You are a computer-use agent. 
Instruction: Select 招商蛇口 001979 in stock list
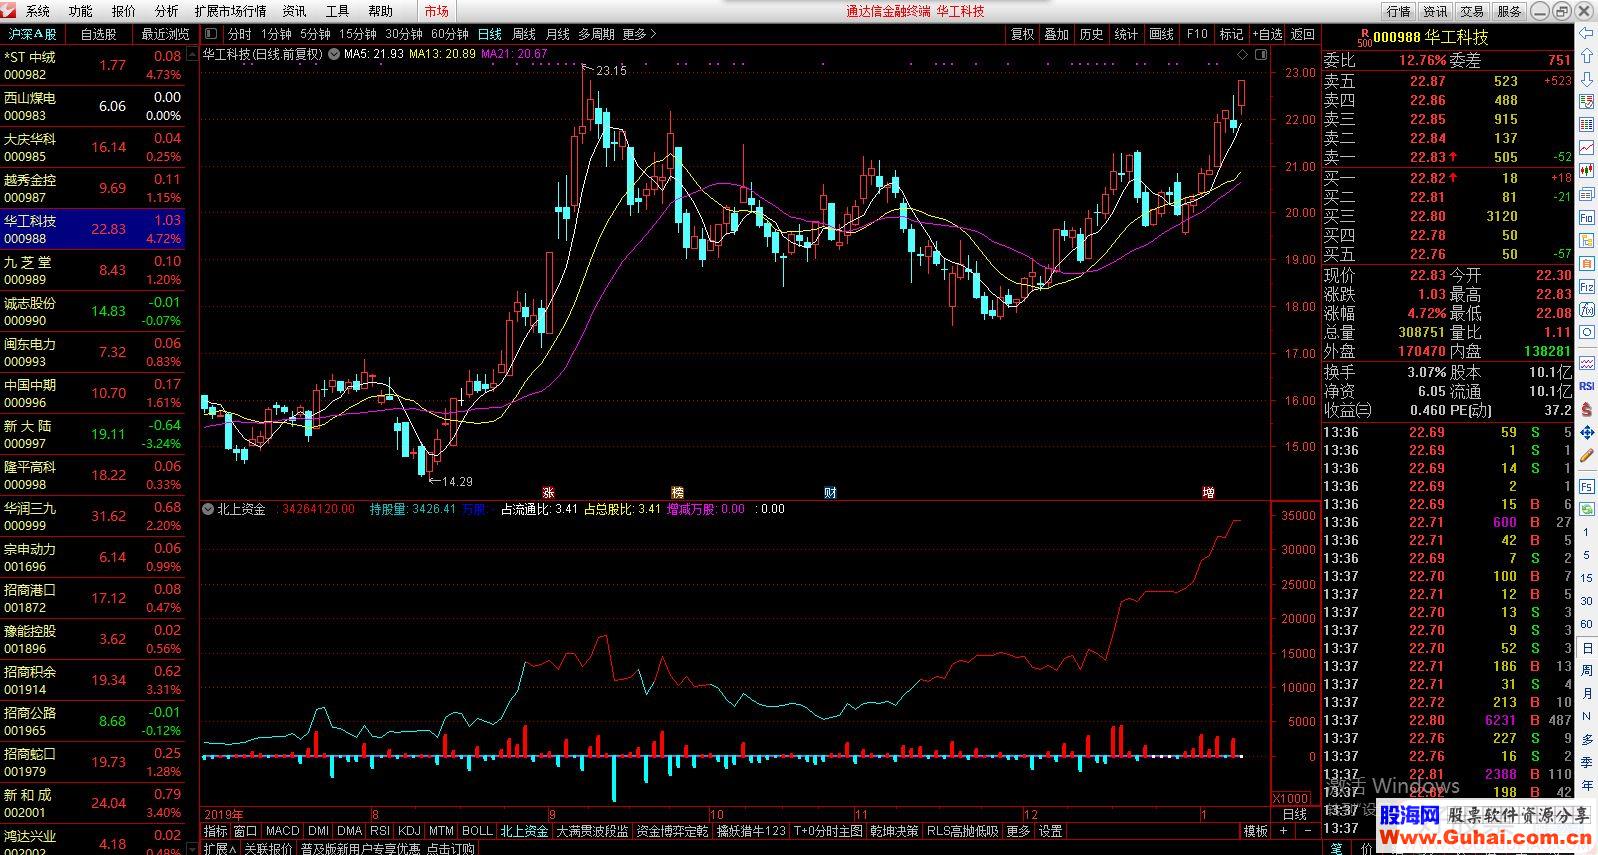click(x=93, y=762)
